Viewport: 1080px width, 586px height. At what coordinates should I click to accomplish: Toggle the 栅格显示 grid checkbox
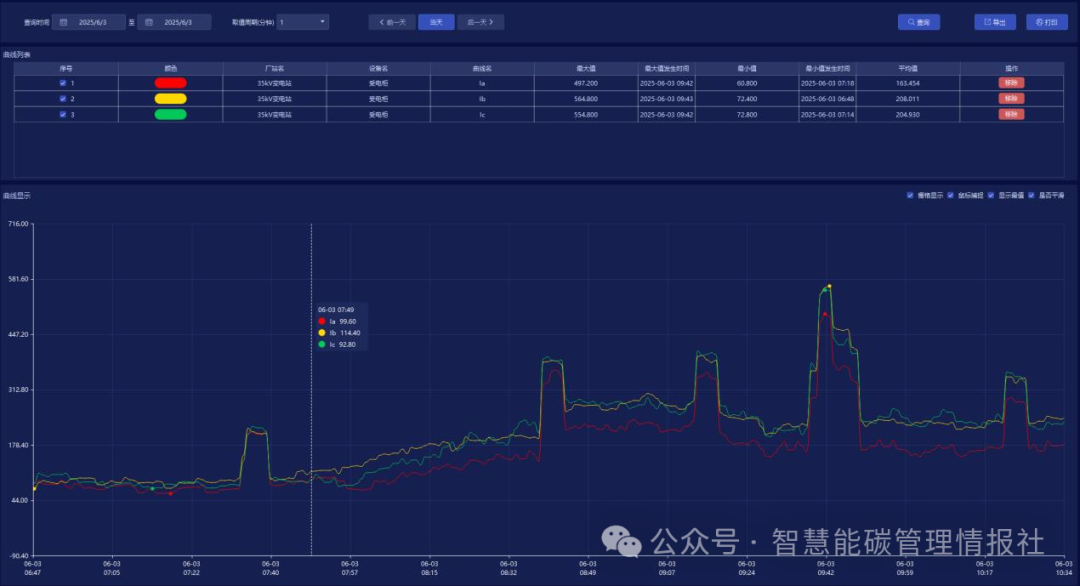click(x=910, y=196)
